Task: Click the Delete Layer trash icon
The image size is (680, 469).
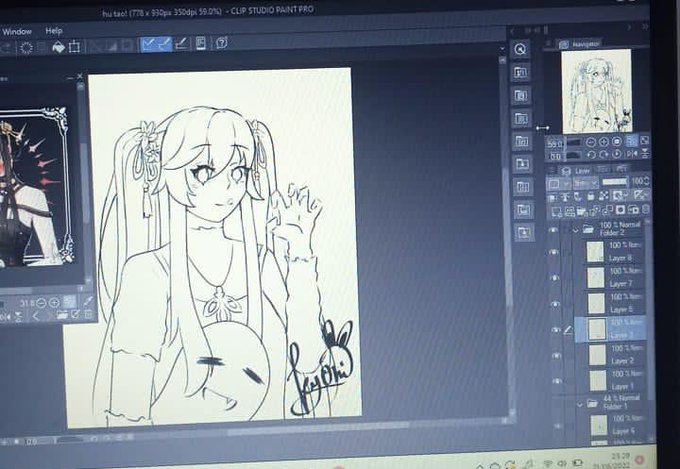Action: click(x=646, y=209)
